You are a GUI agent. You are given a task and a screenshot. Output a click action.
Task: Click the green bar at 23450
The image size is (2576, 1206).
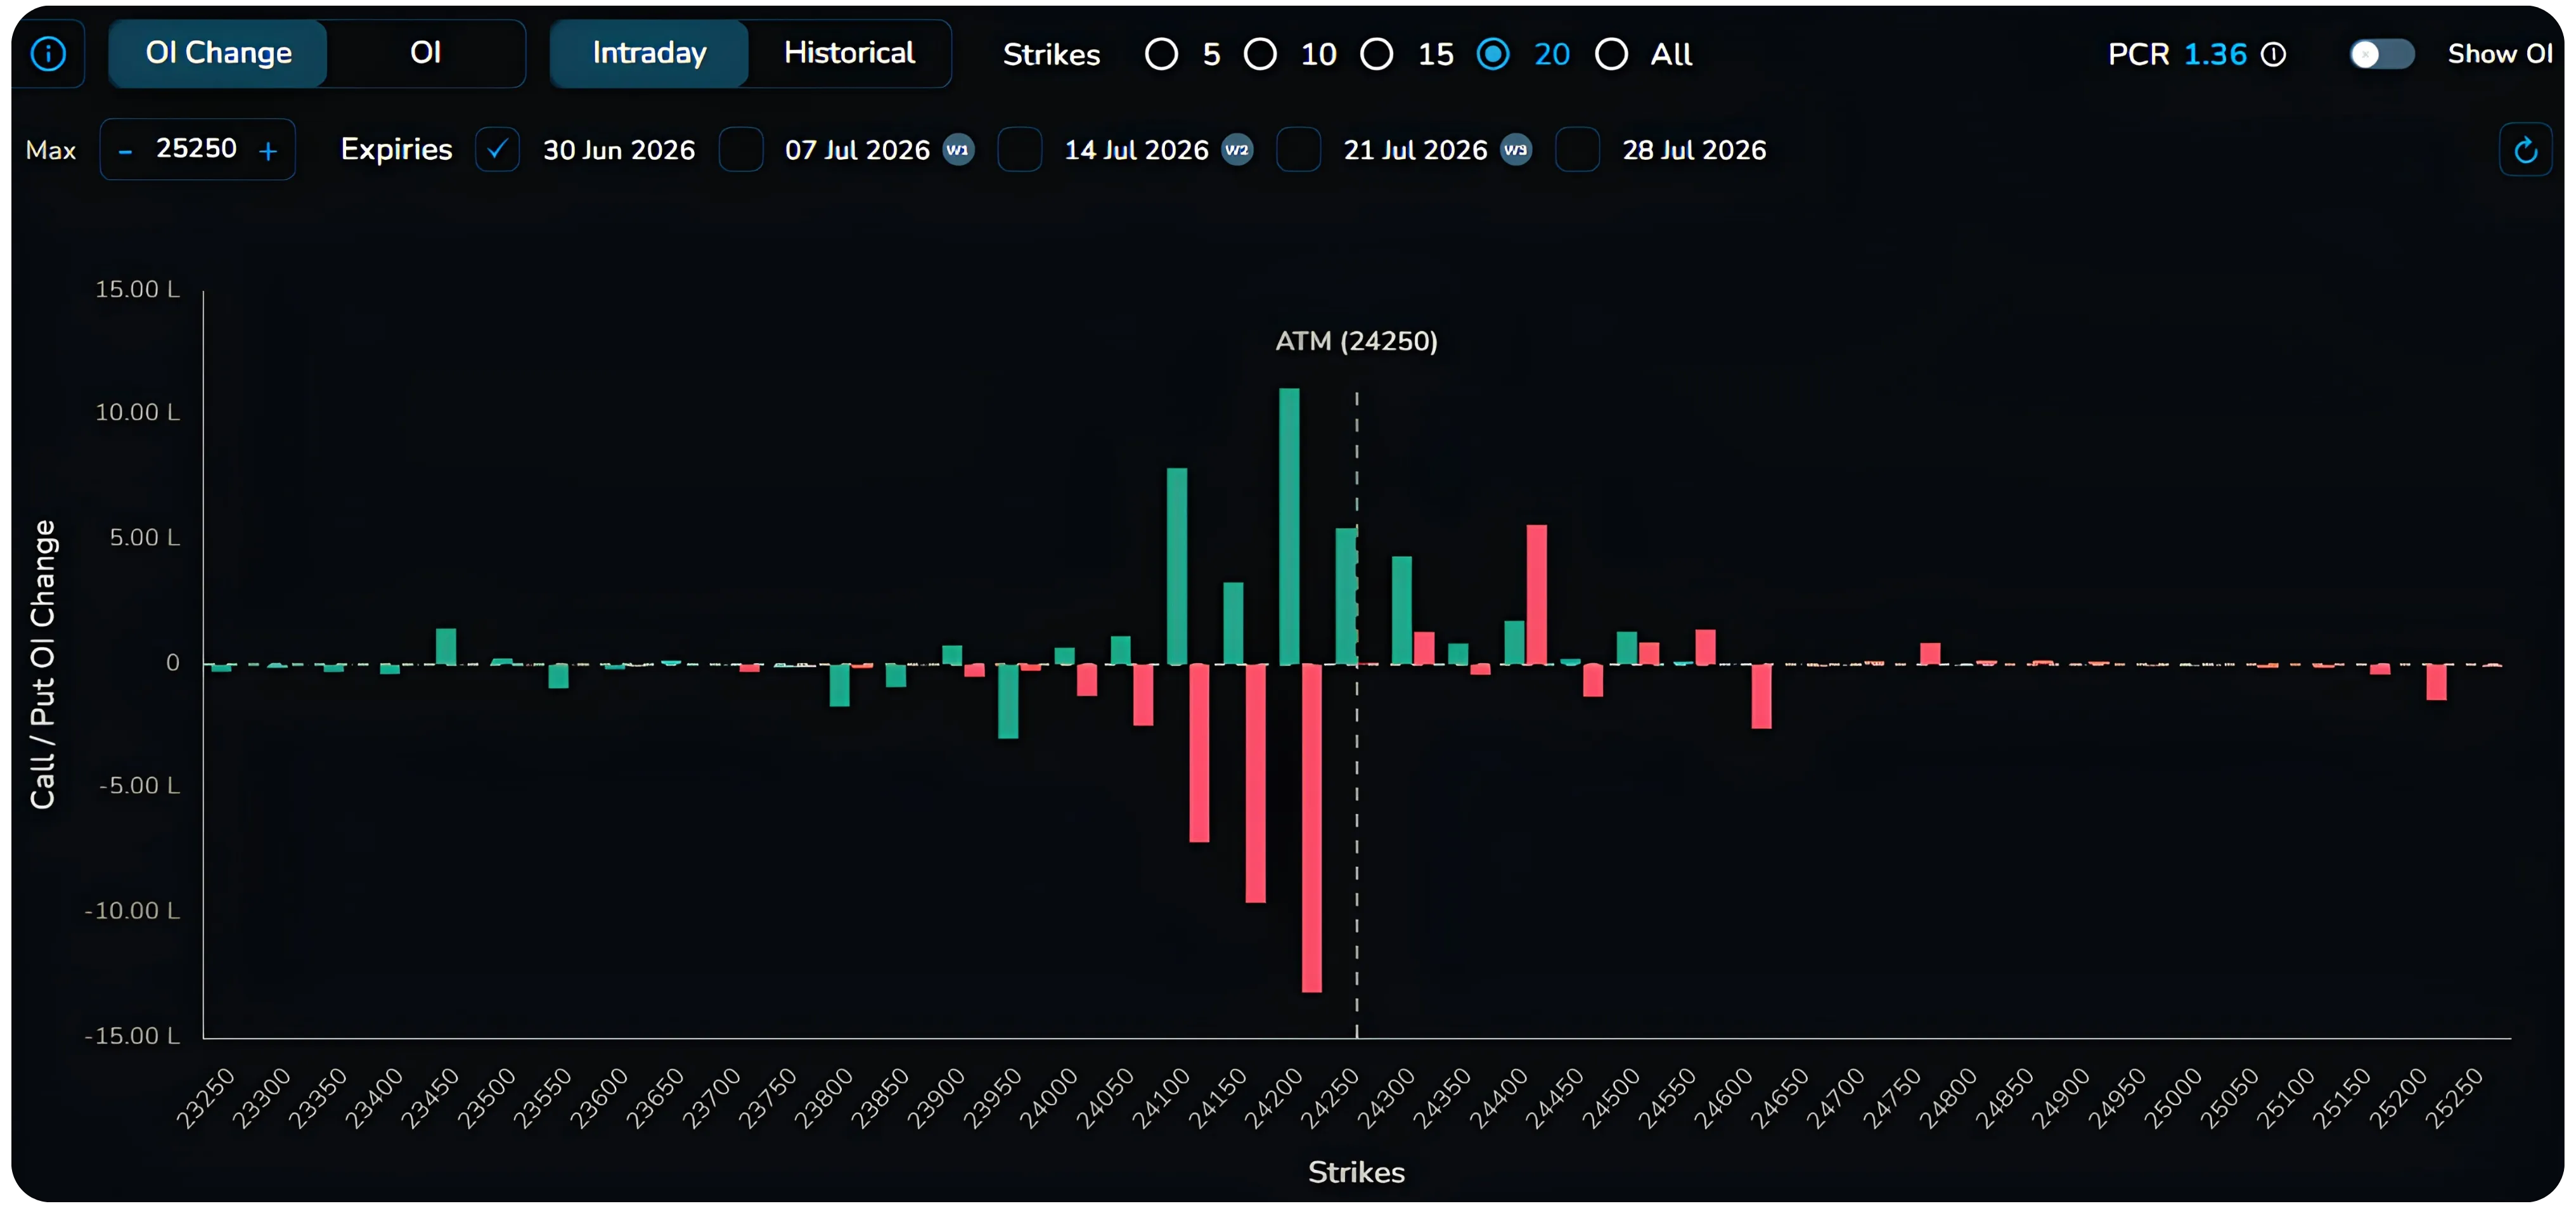point(446,646)
